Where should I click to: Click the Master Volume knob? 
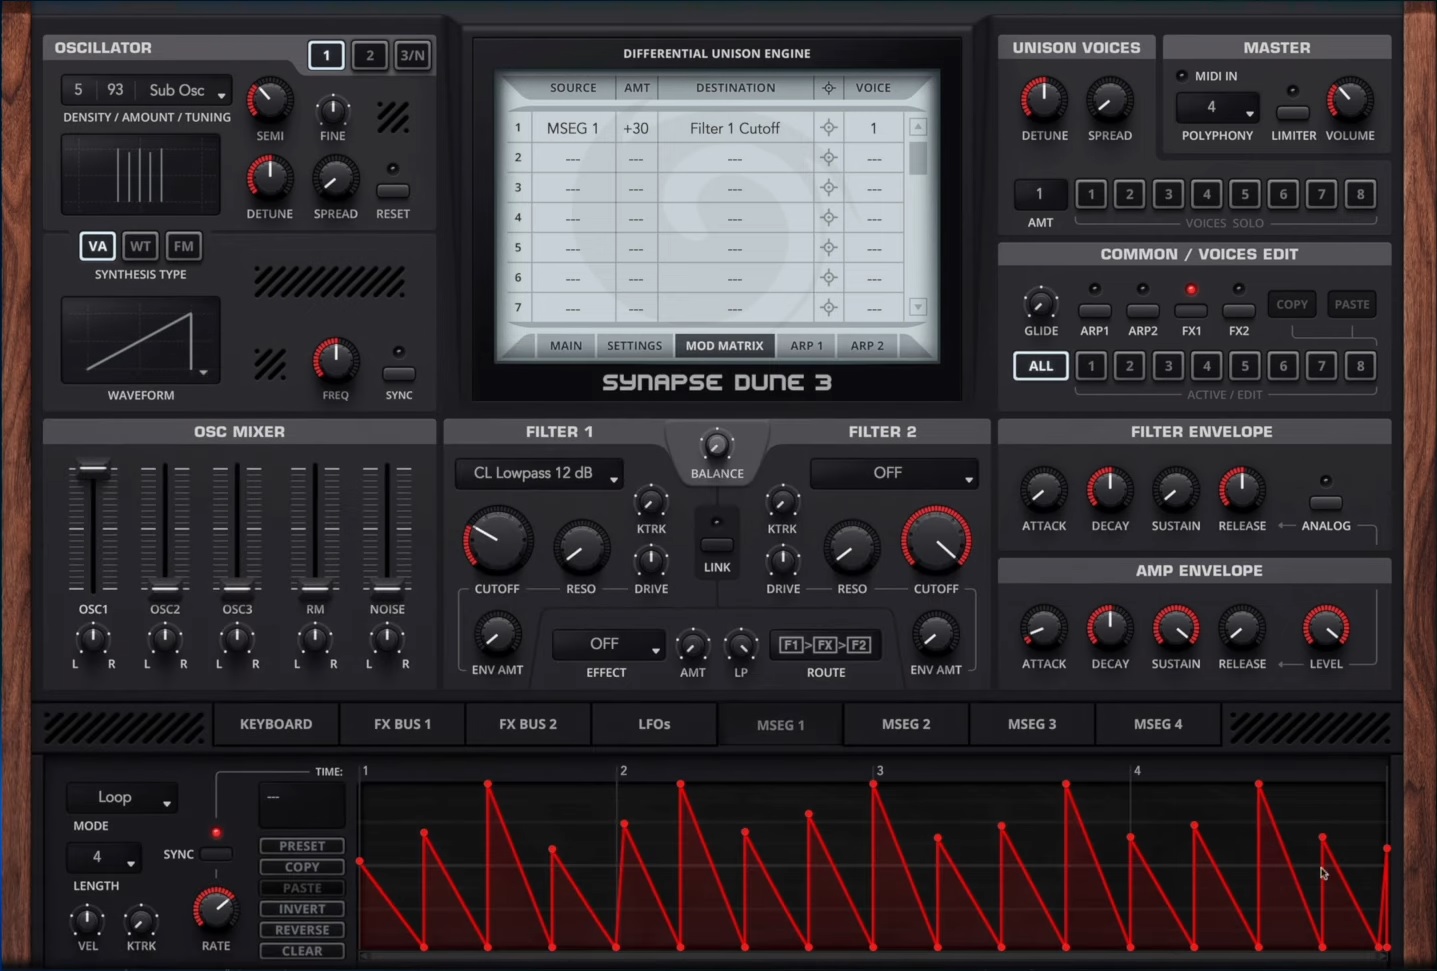point(1349,100)
